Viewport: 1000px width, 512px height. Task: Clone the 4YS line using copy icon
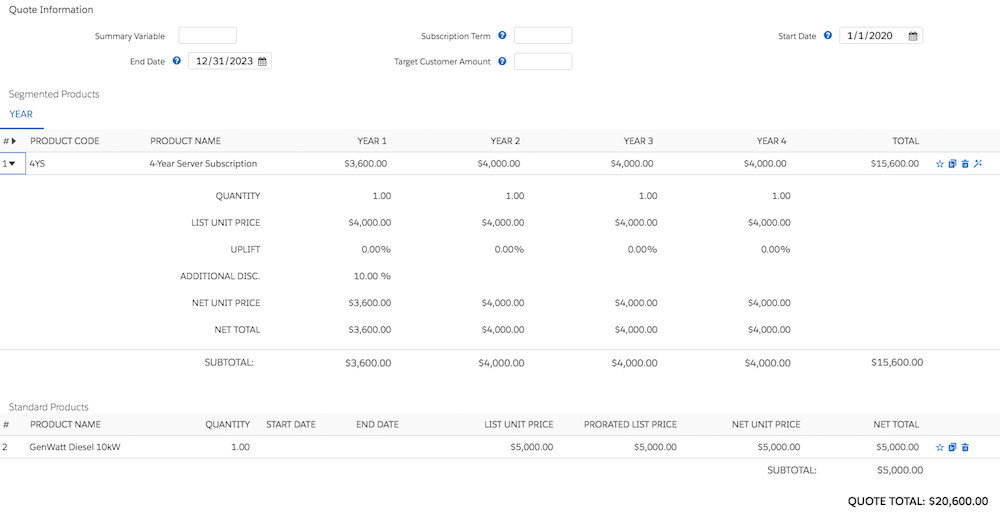coord(952,164)
